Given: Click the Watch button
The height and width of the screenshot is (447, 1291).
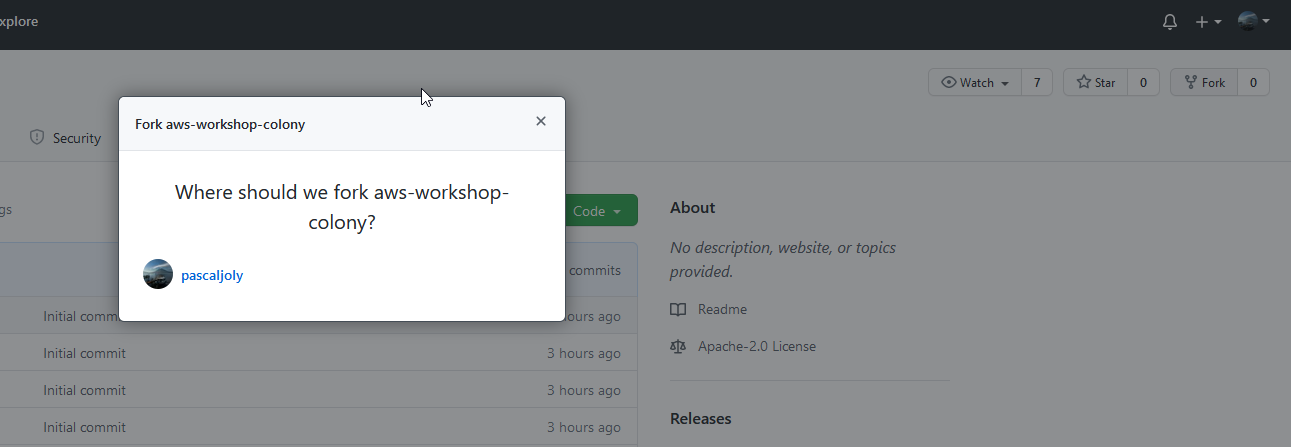Looking at the screenshot, I should click(x=975, y=82).
